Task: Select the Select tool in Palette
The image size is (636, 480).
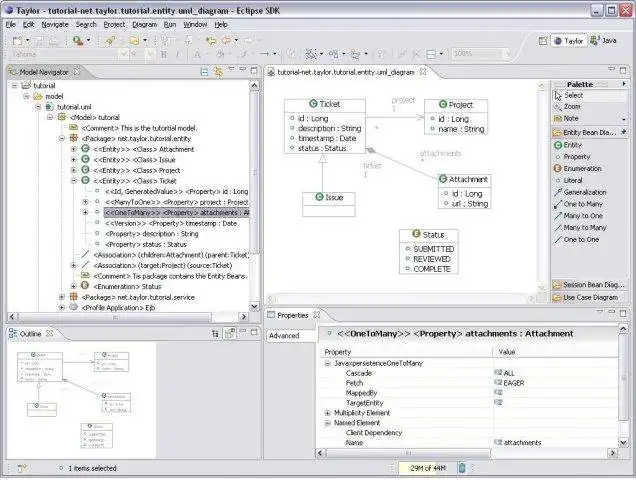Action: click(x=573, y=95)
